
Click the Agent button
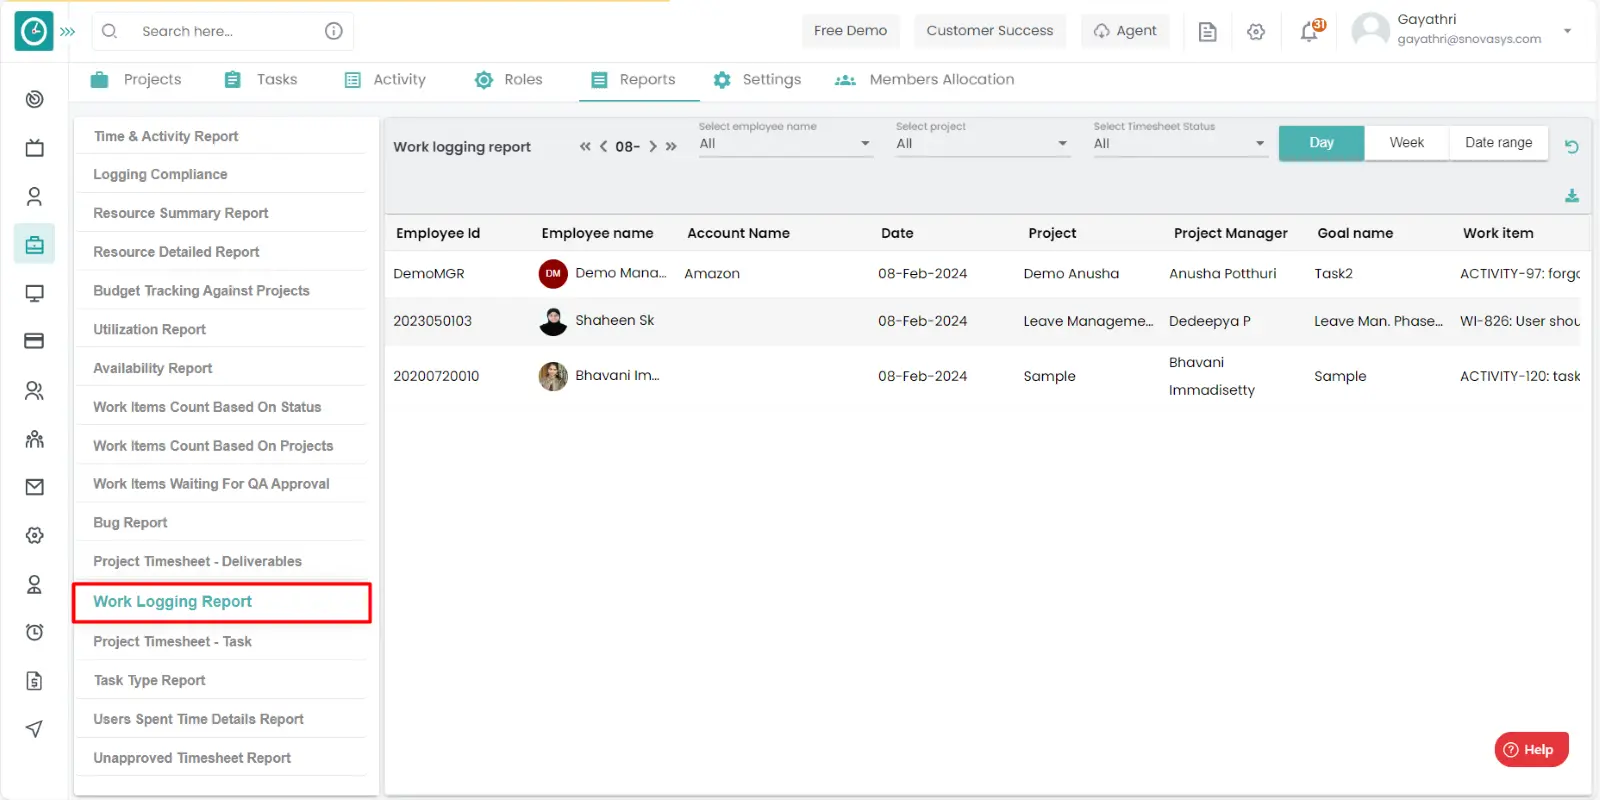pos(1125,31)
